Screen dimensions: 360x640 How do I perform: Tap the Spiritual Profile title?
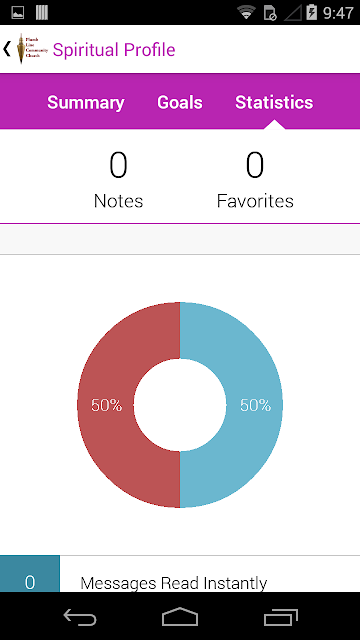[x=114, y=50]
